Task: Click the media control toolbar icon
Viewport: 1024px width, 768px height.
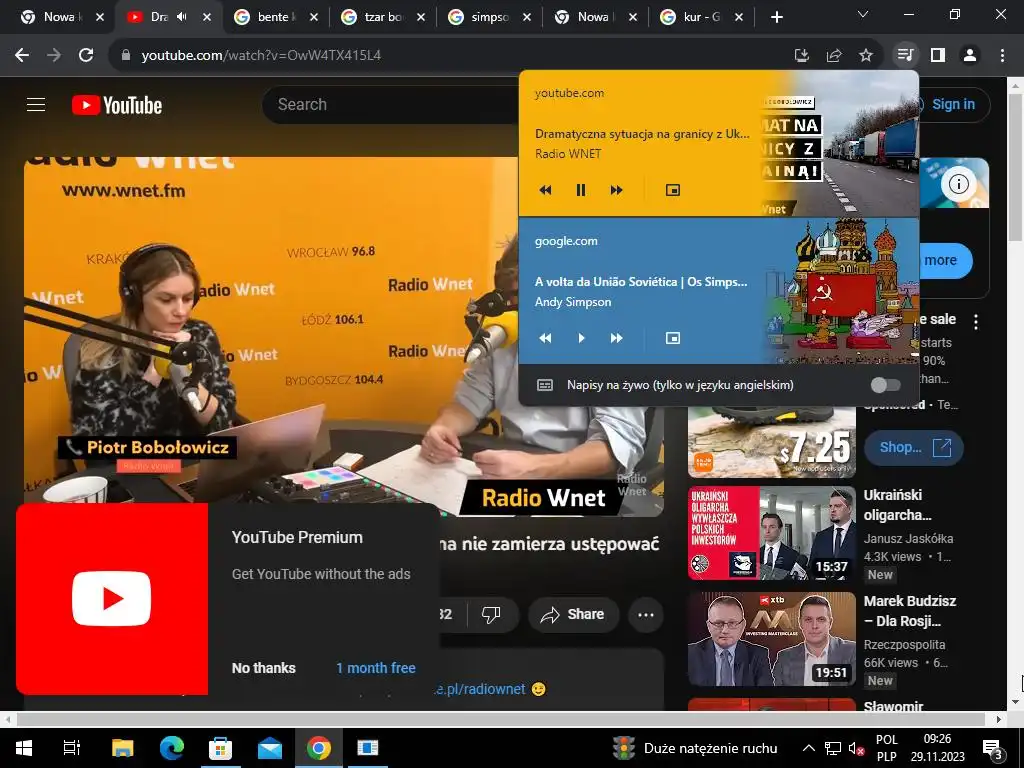Action: click(905, 55)
